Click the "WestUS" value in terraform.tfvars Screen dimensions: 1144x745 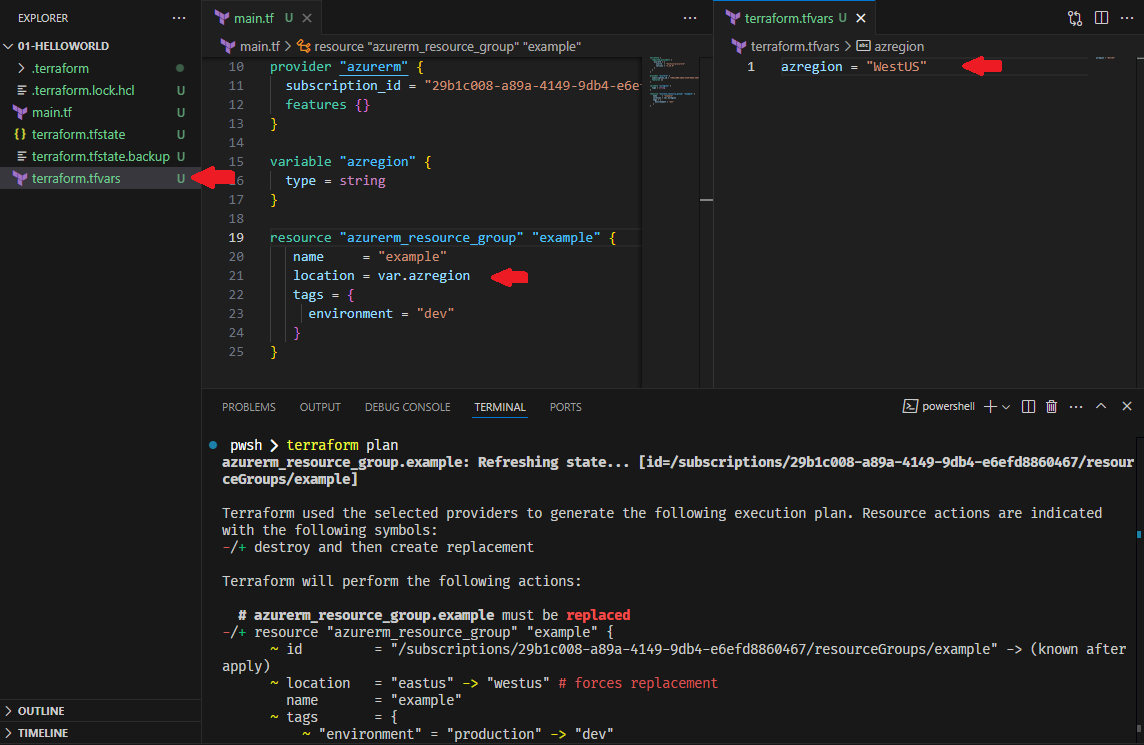(896, 66)
